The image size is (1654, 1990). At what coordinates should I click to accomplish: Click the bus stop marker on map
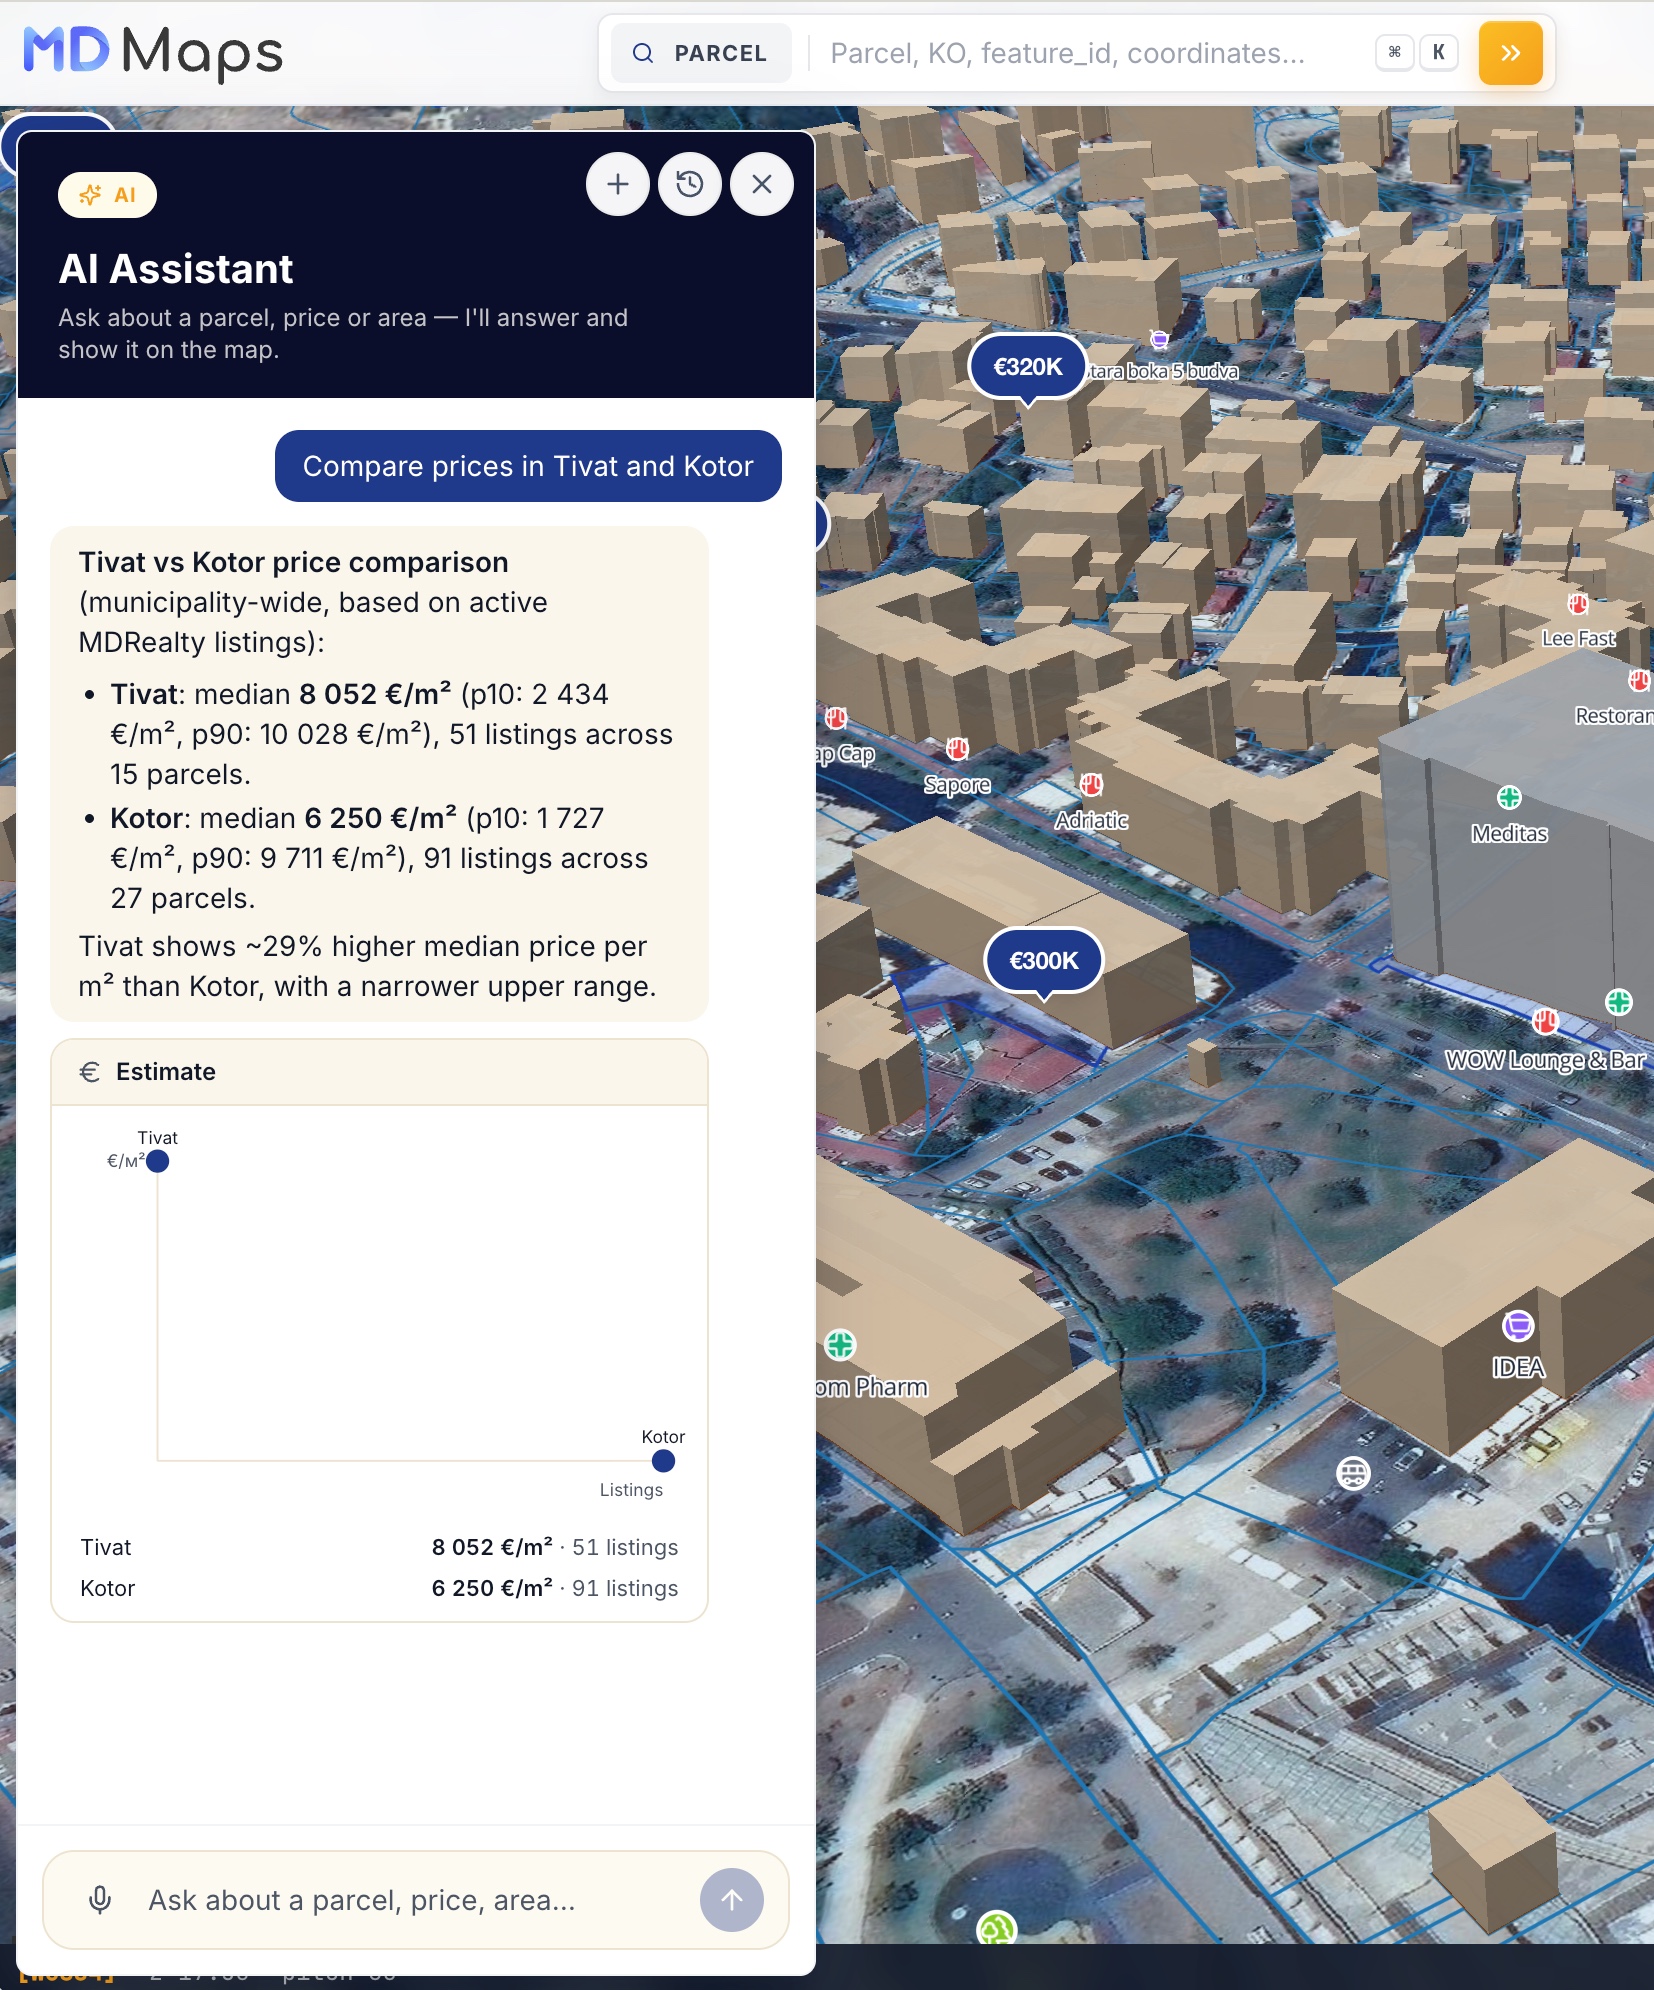(x=1353, y=1473)
